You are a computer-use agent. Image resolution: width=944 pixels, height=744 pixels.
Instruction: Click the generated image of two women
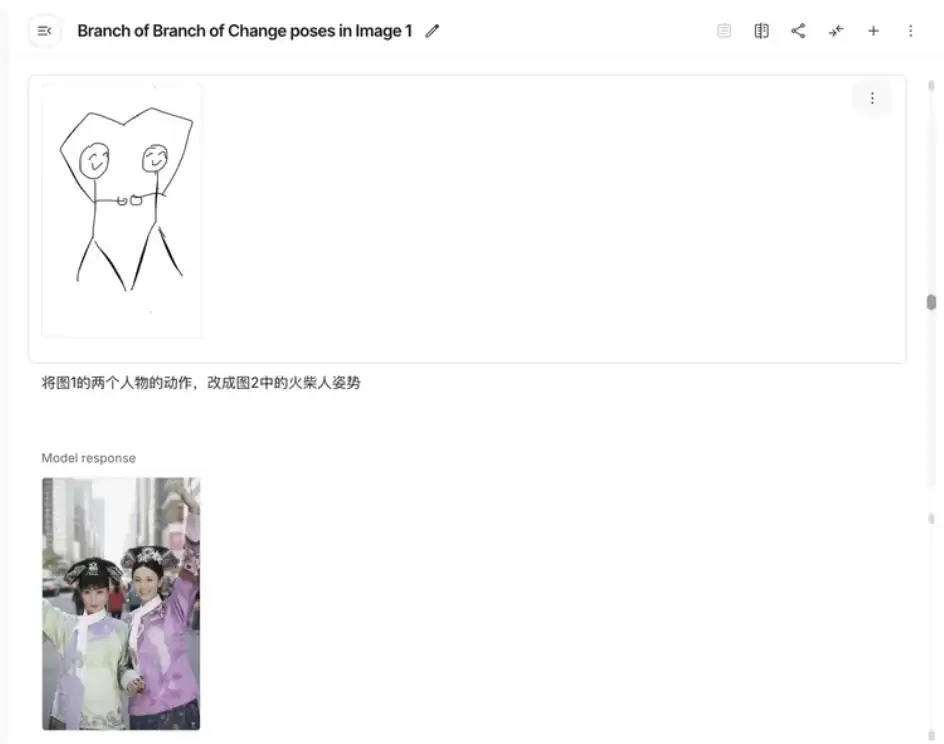pyautogui.click(x=121, y=603)
